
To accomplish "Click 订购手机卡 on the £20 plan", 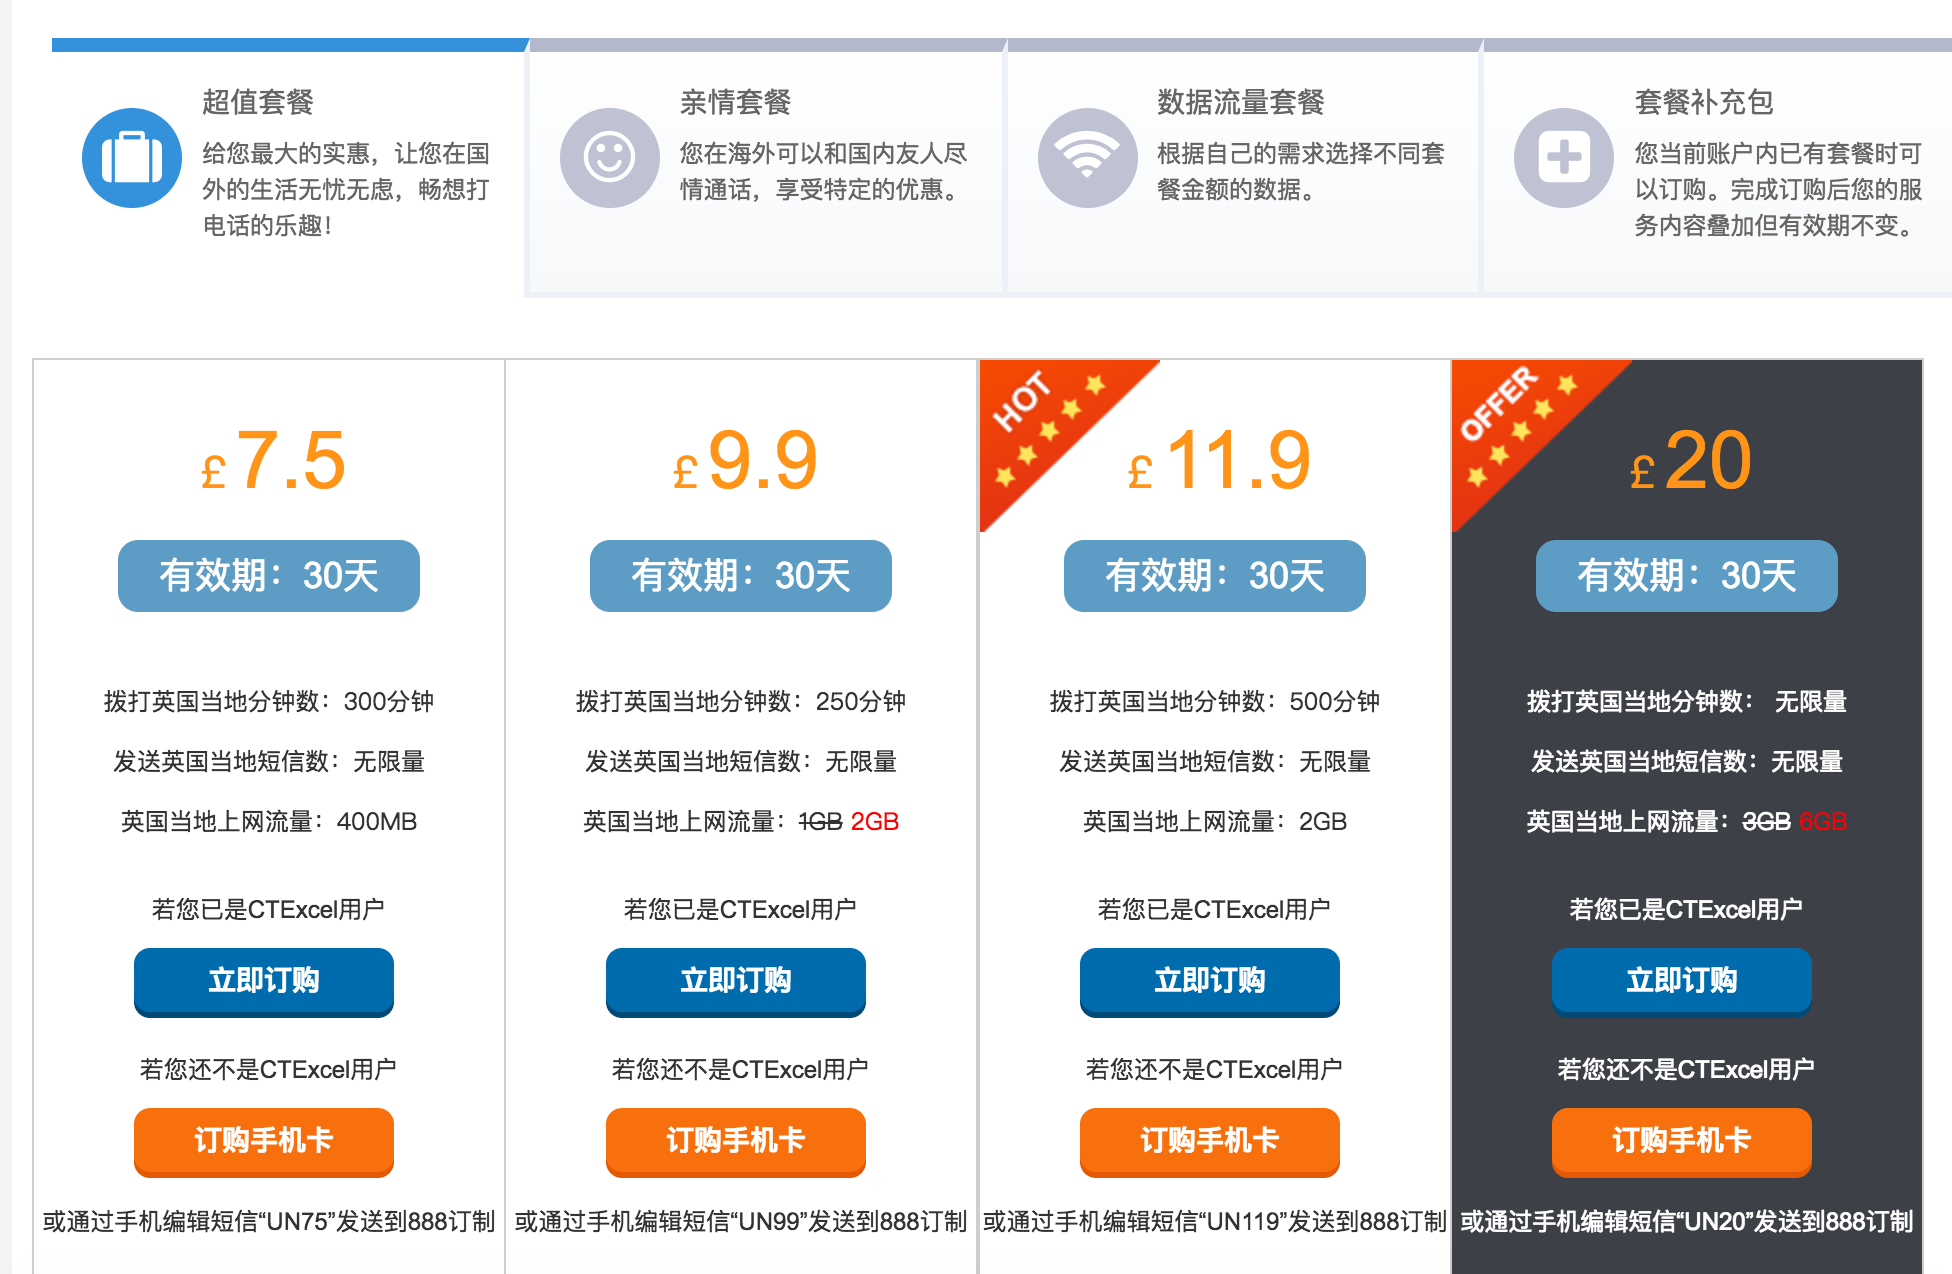I will pyautogui.click(x=1682, y=1142).
